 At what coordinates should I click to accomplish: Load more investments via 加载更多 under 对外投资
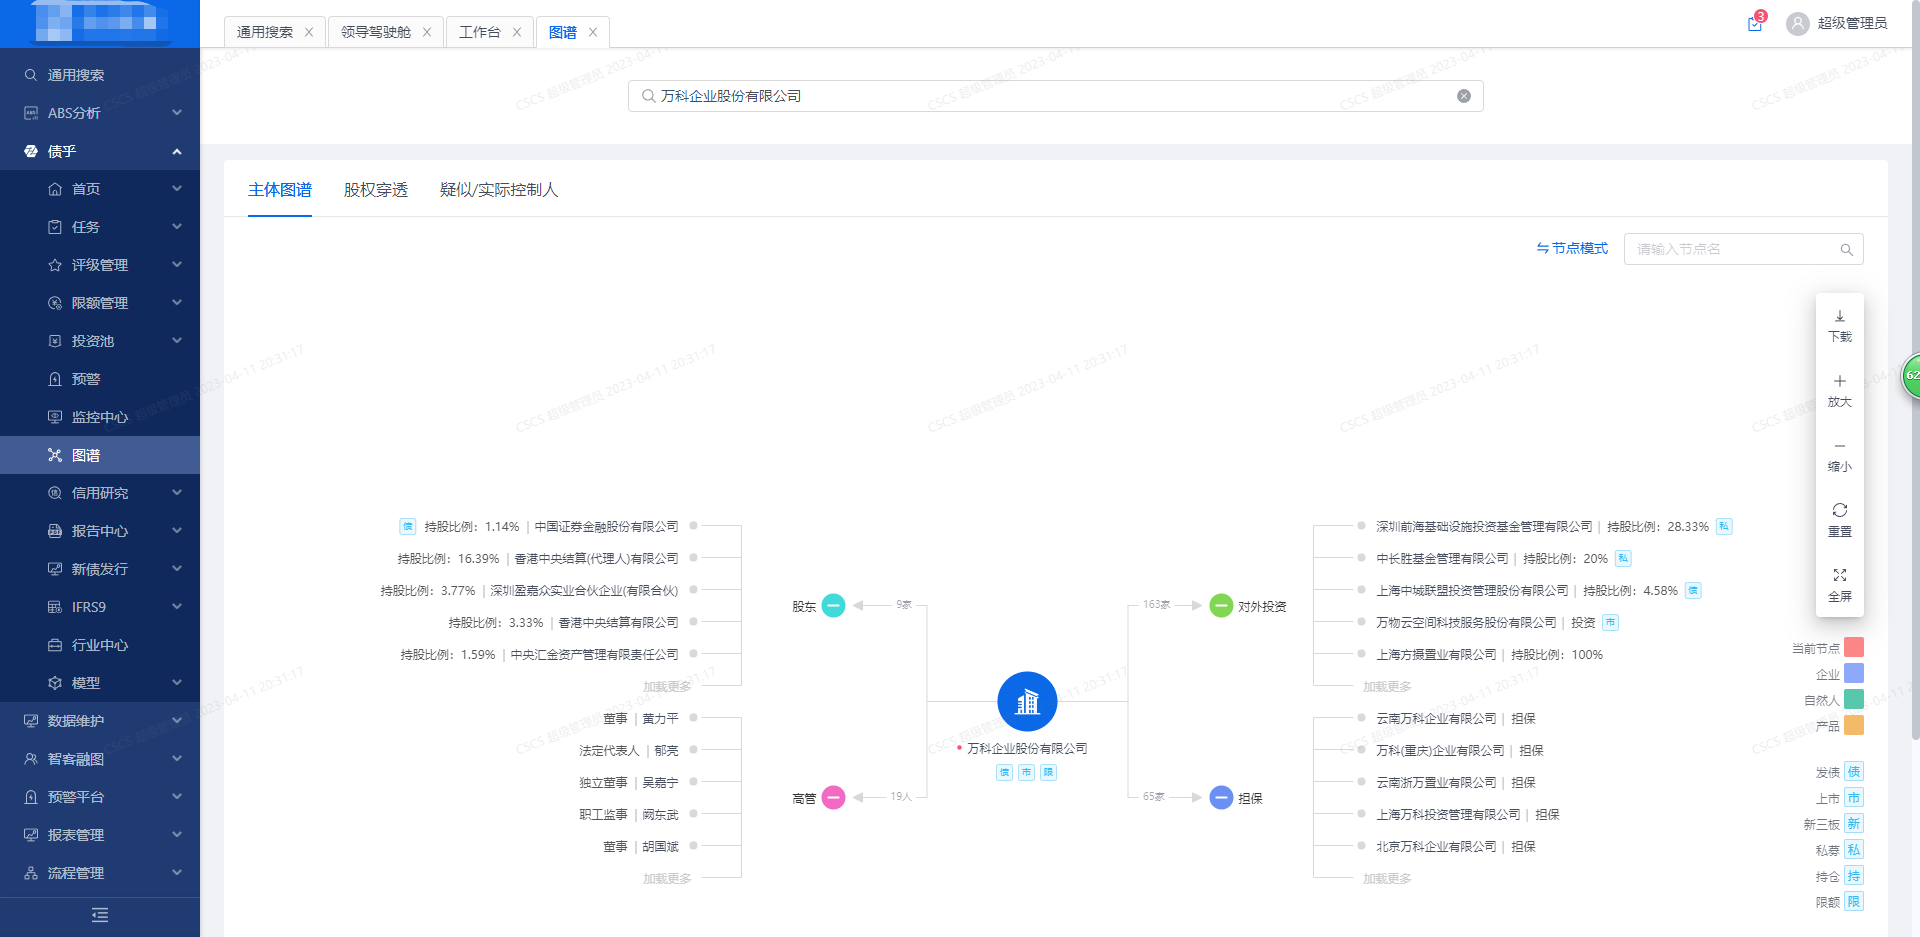tap(1387, 686)
